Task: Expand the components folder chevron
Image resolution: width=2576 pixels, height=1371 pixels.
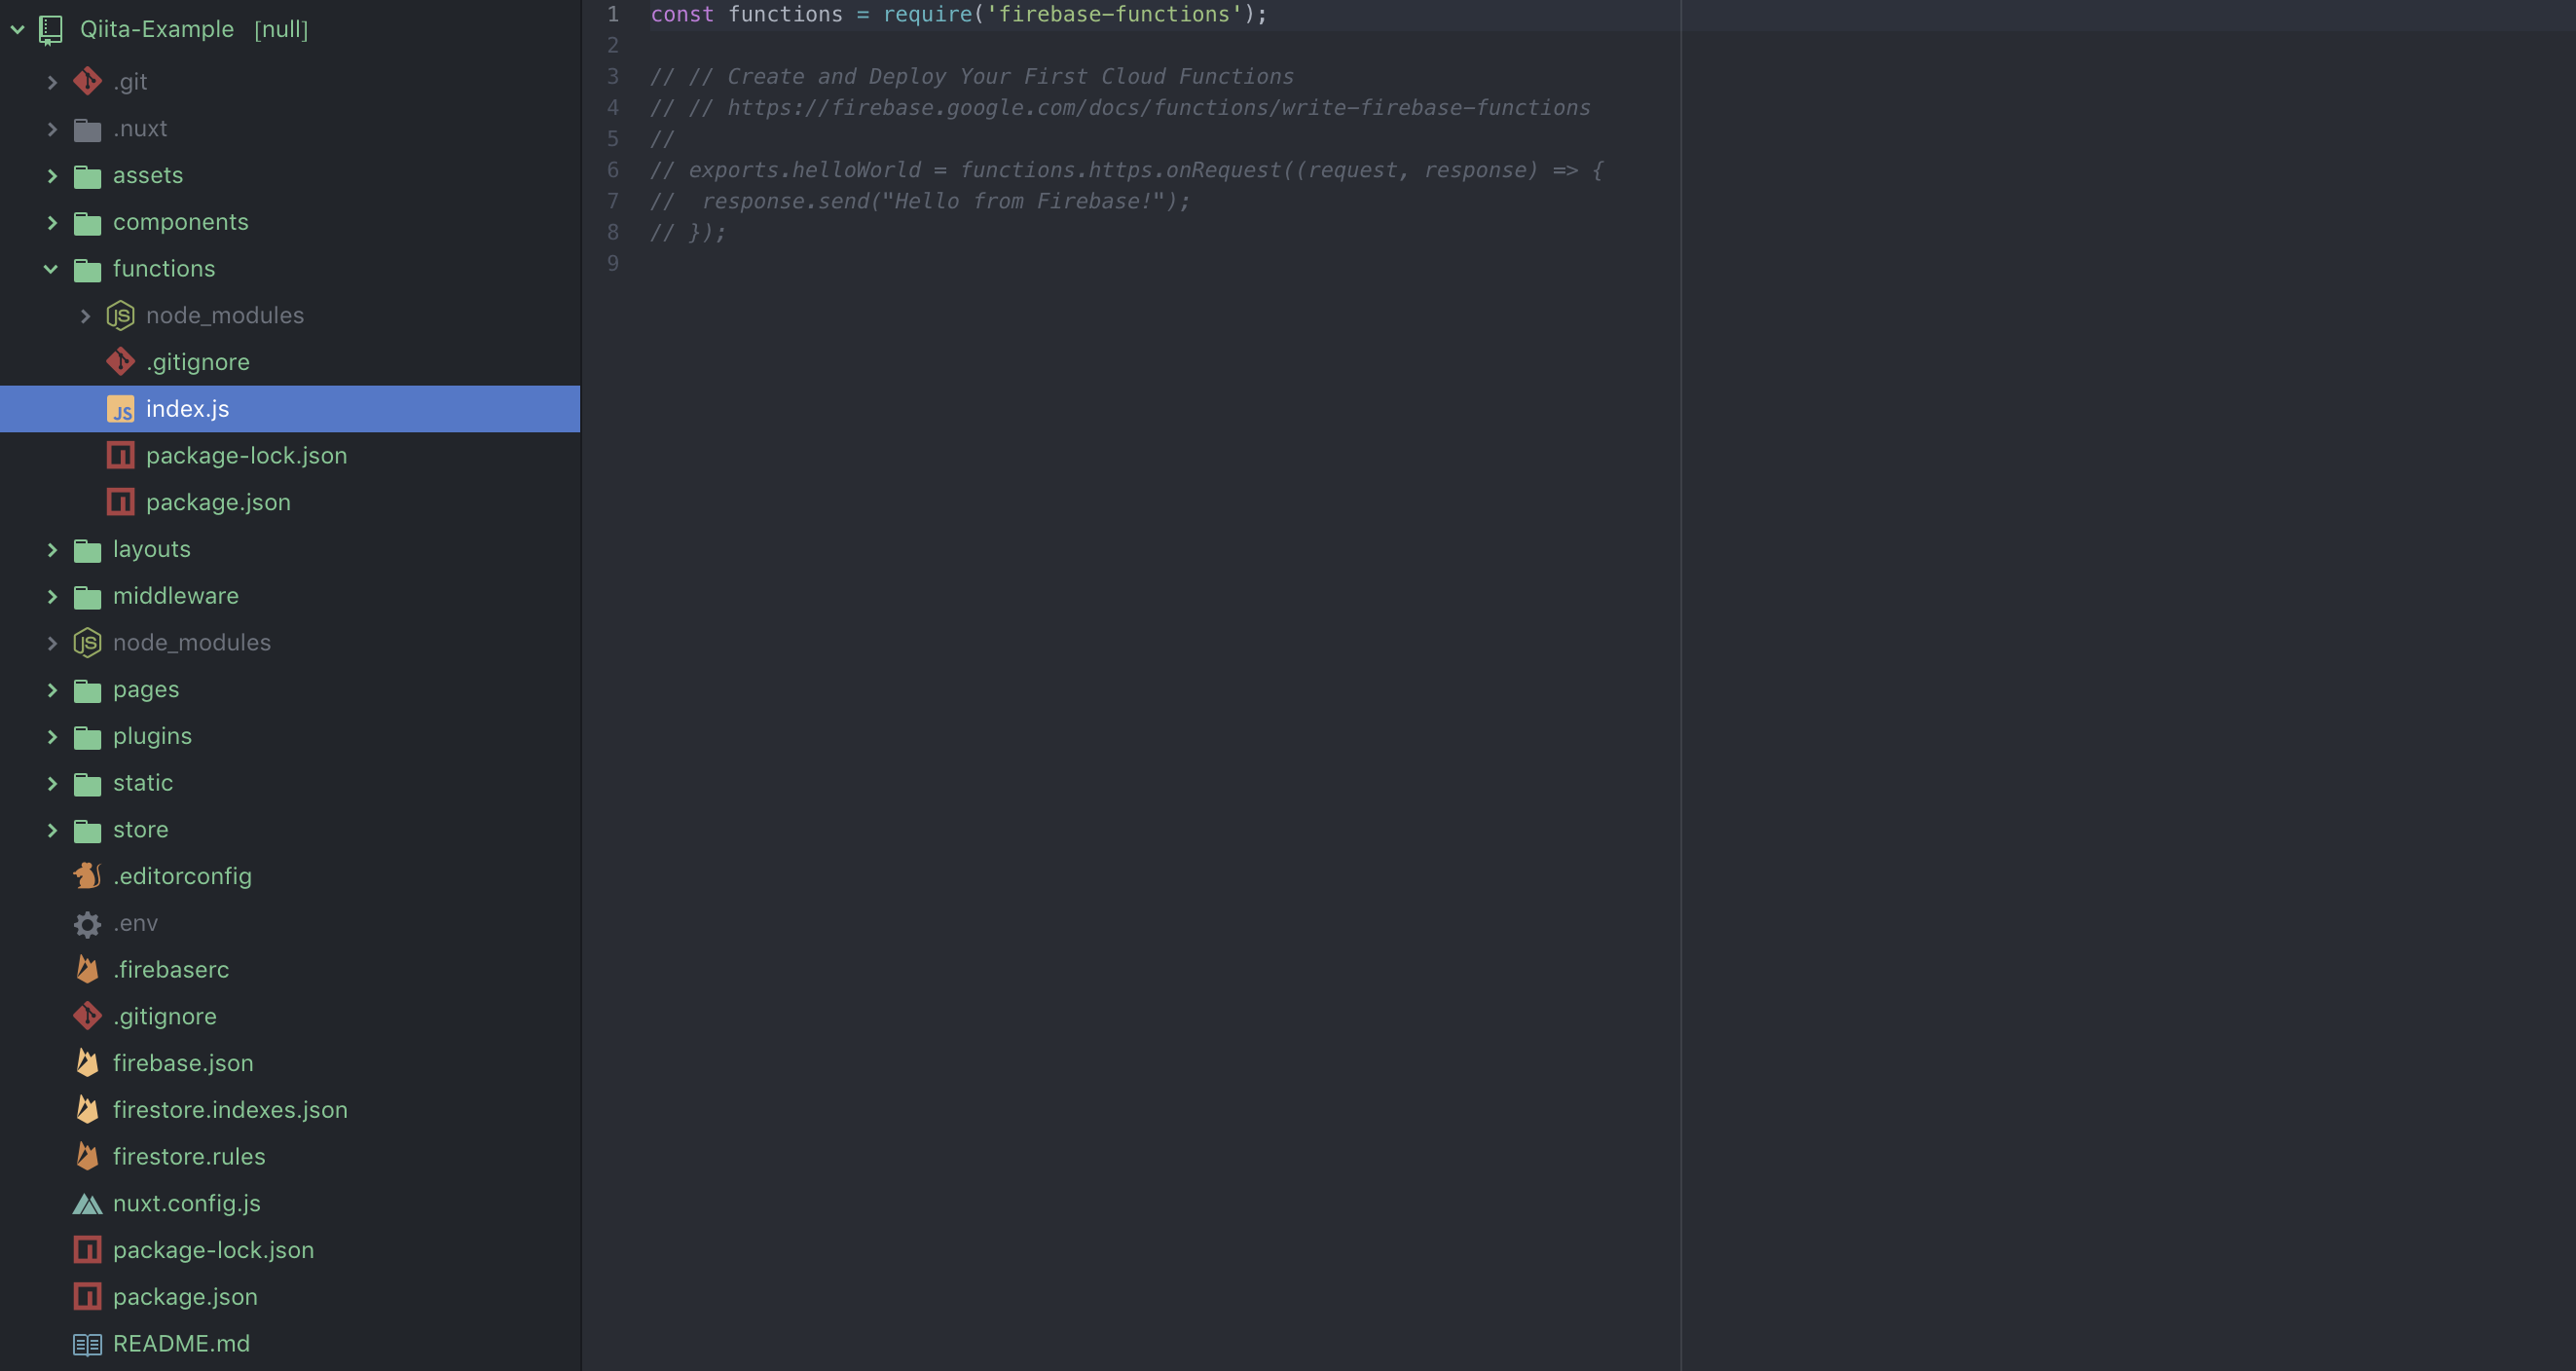Action: 51,222
